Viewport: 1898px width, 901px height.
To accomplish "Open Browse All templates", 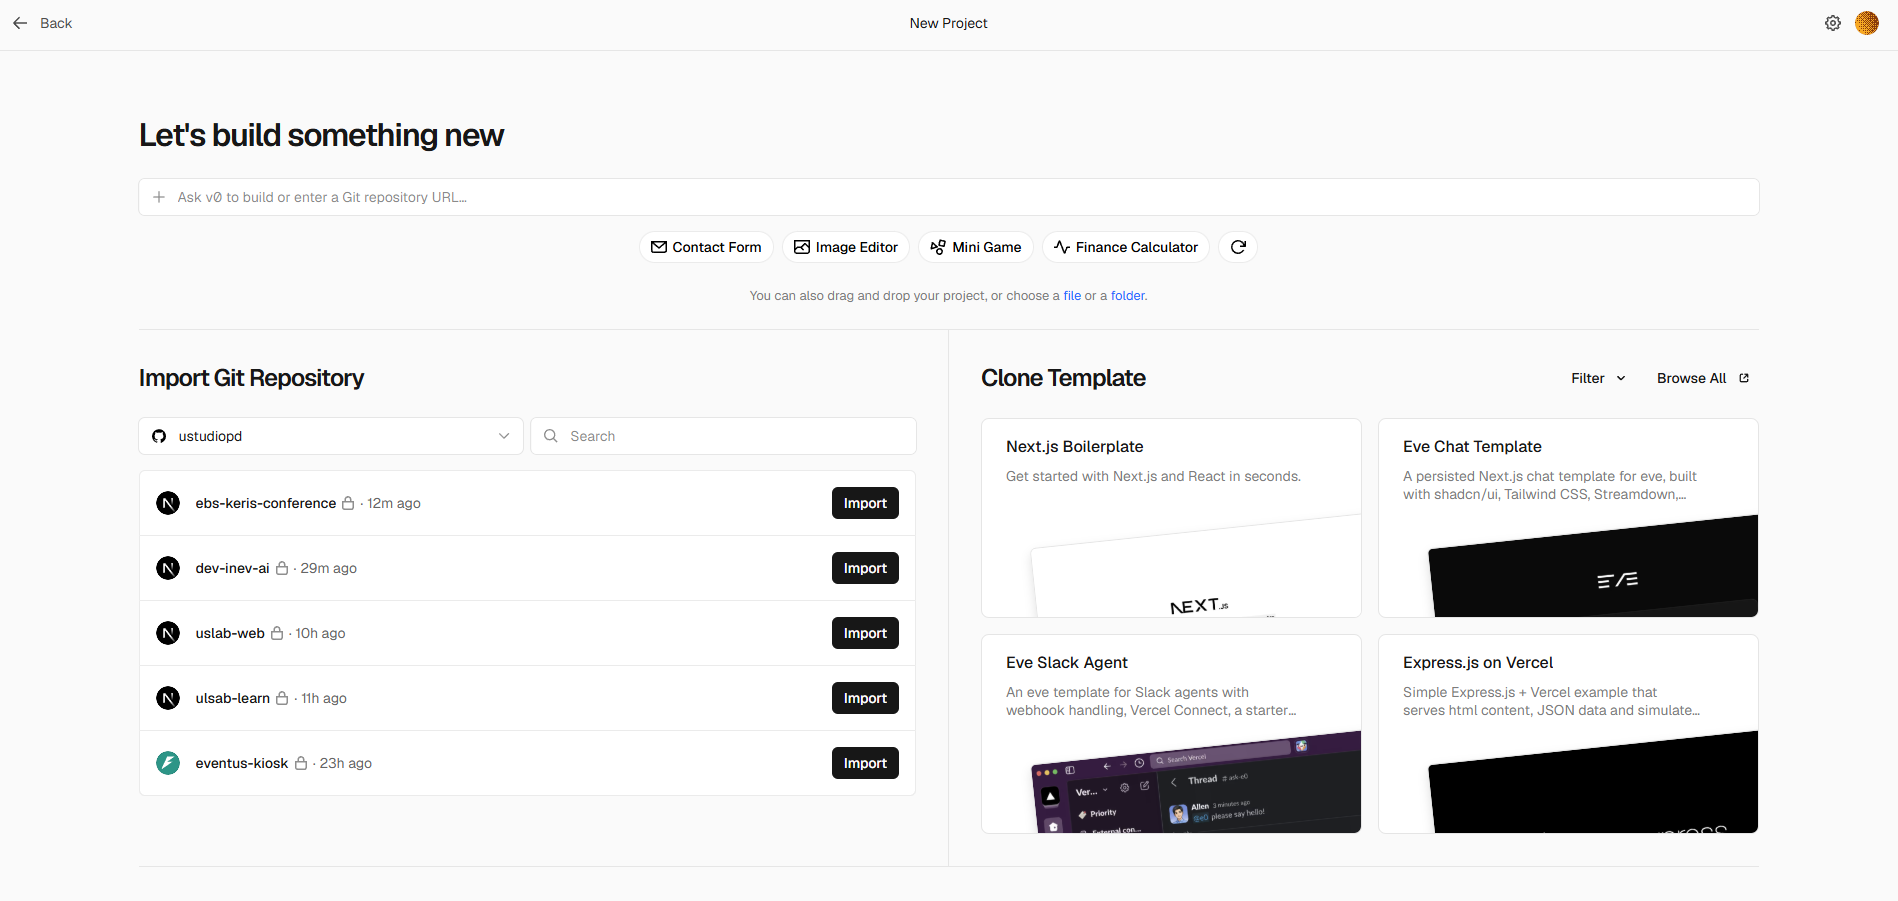I will click(1703, 378).
